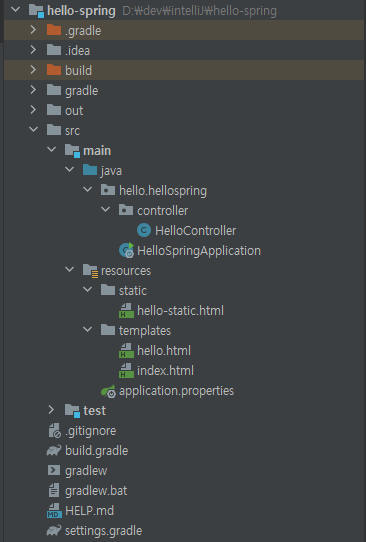Expand the out folder

tap(33, 110)
